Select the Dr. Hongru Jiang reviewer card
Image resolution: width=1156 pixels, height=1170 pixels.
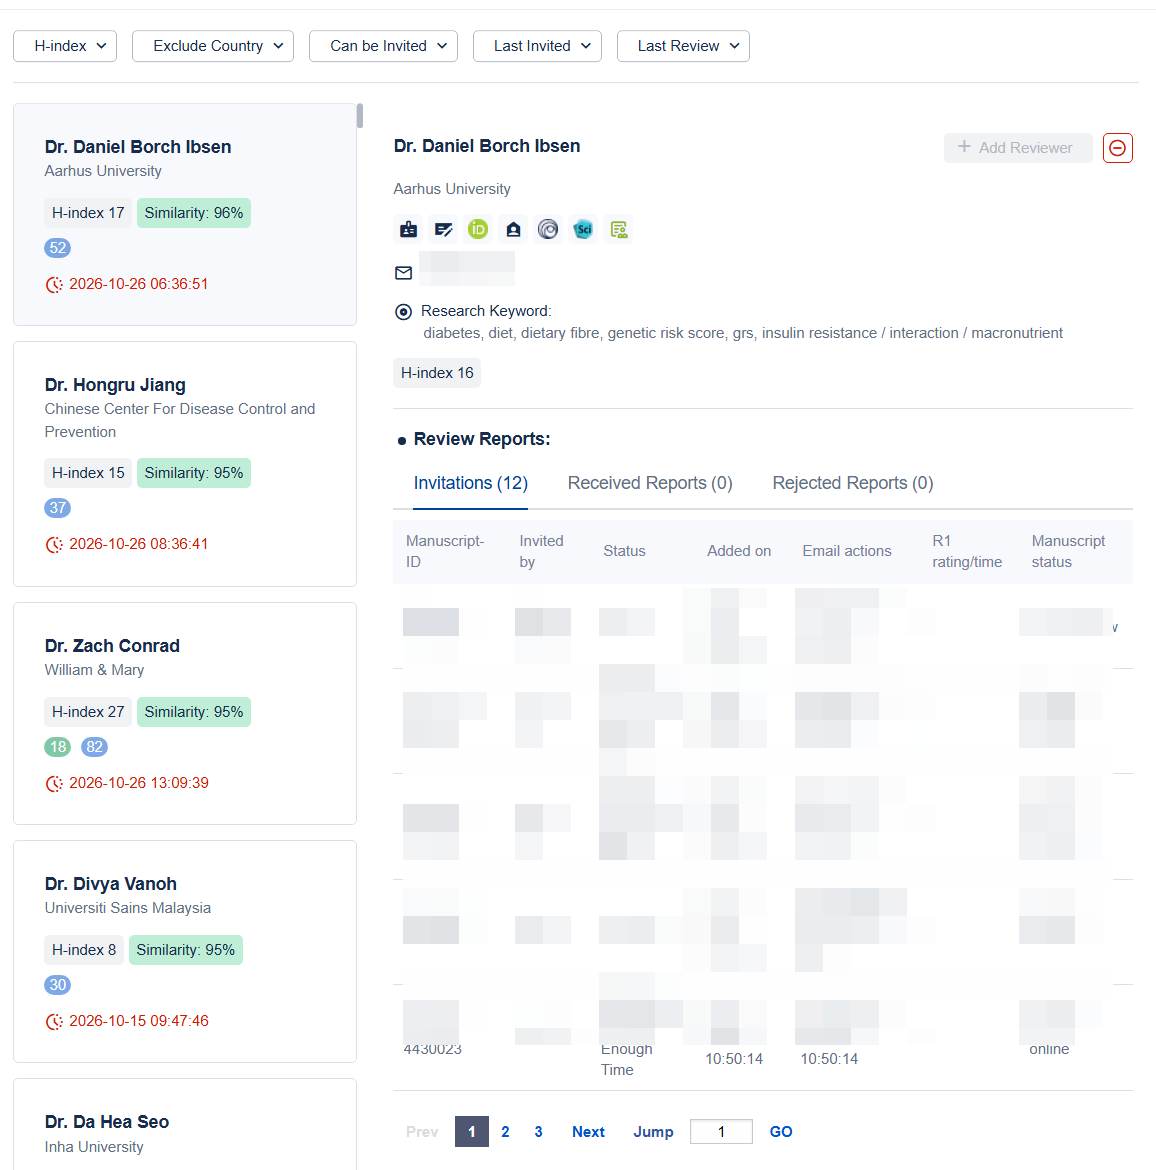click(185, 464)
